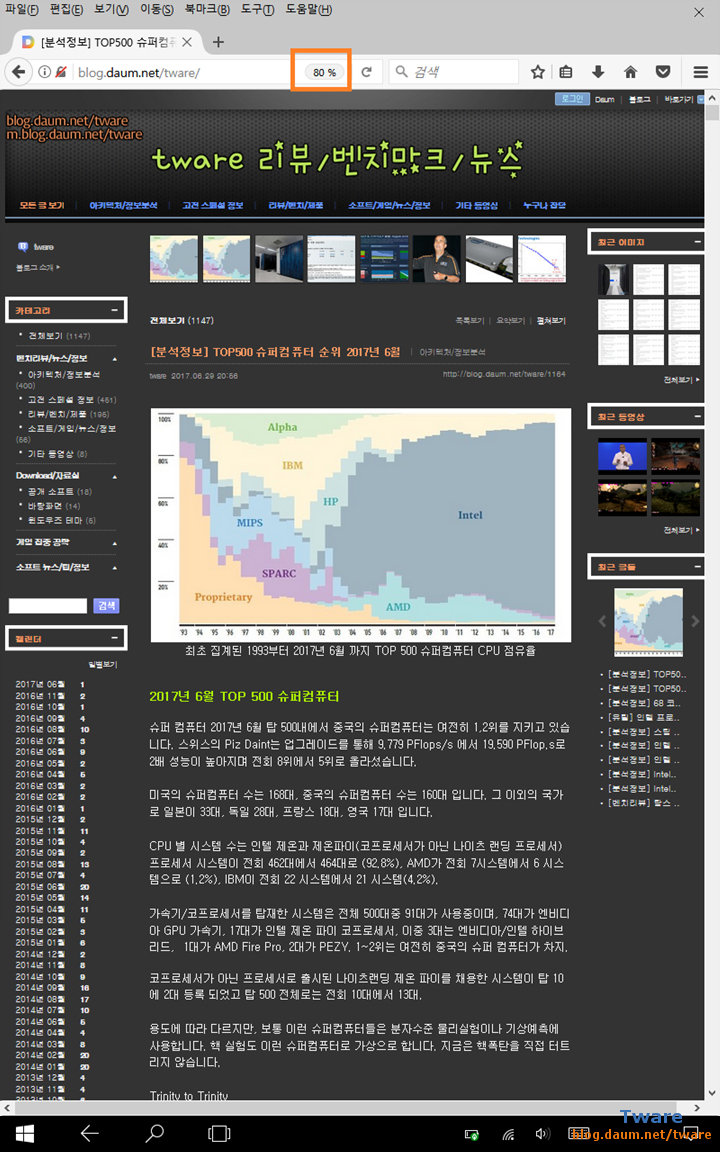Image resolution: width=720 pixels, height=1152 pixels.
Task: Open the 윈도우즈 테마 (6) category
Action: coord(62,521)
